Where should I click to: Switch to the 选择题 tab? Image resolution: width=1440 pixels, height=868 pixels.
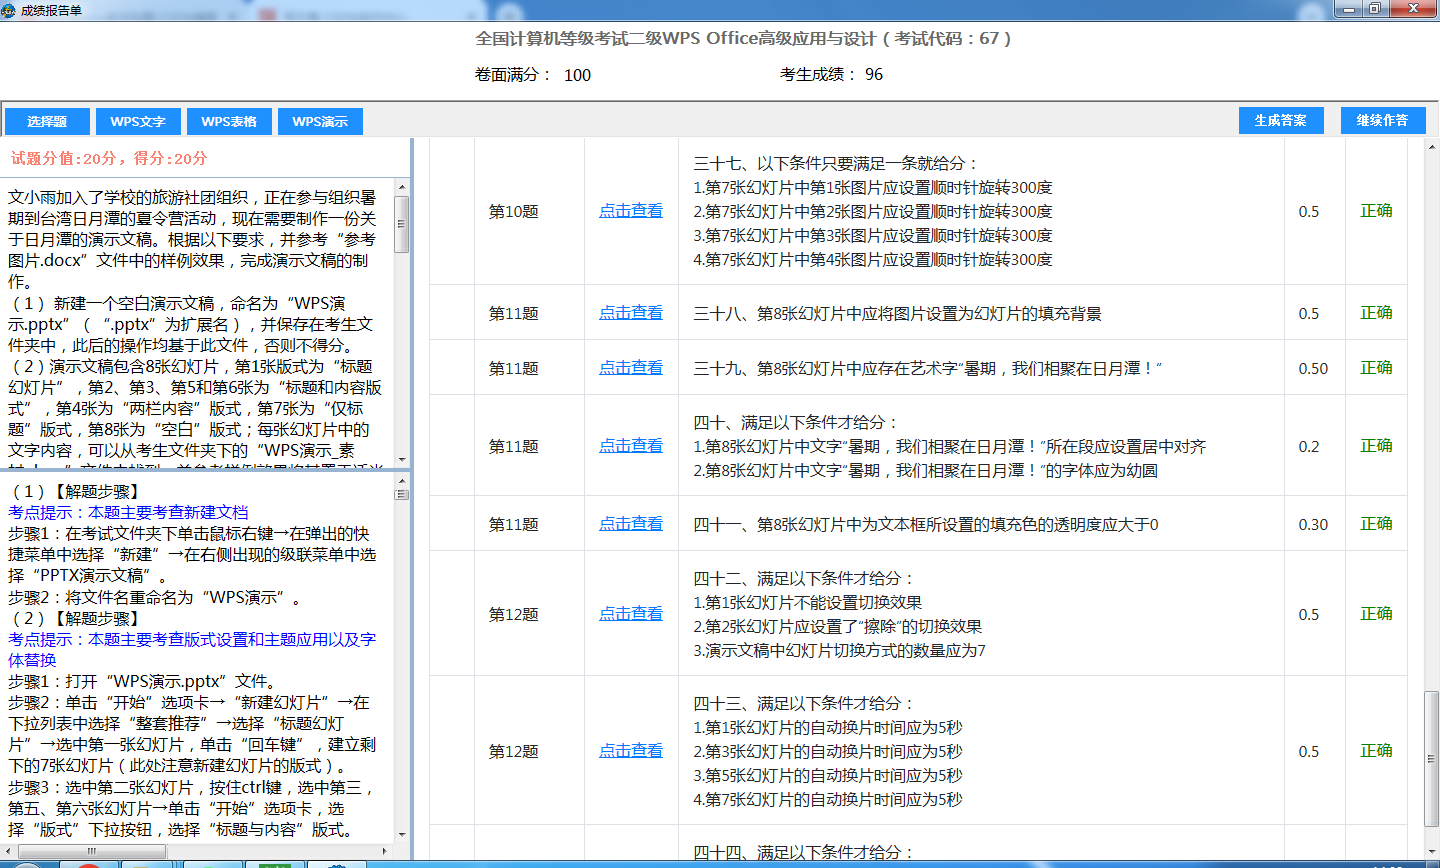47,121
